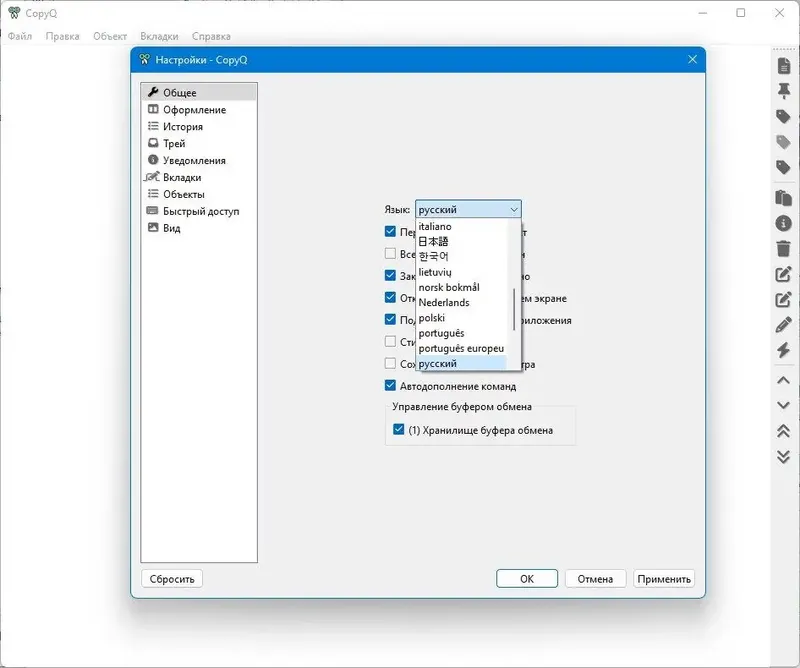
Task: Select "português" in language list
Action: [x=462, y=333]
